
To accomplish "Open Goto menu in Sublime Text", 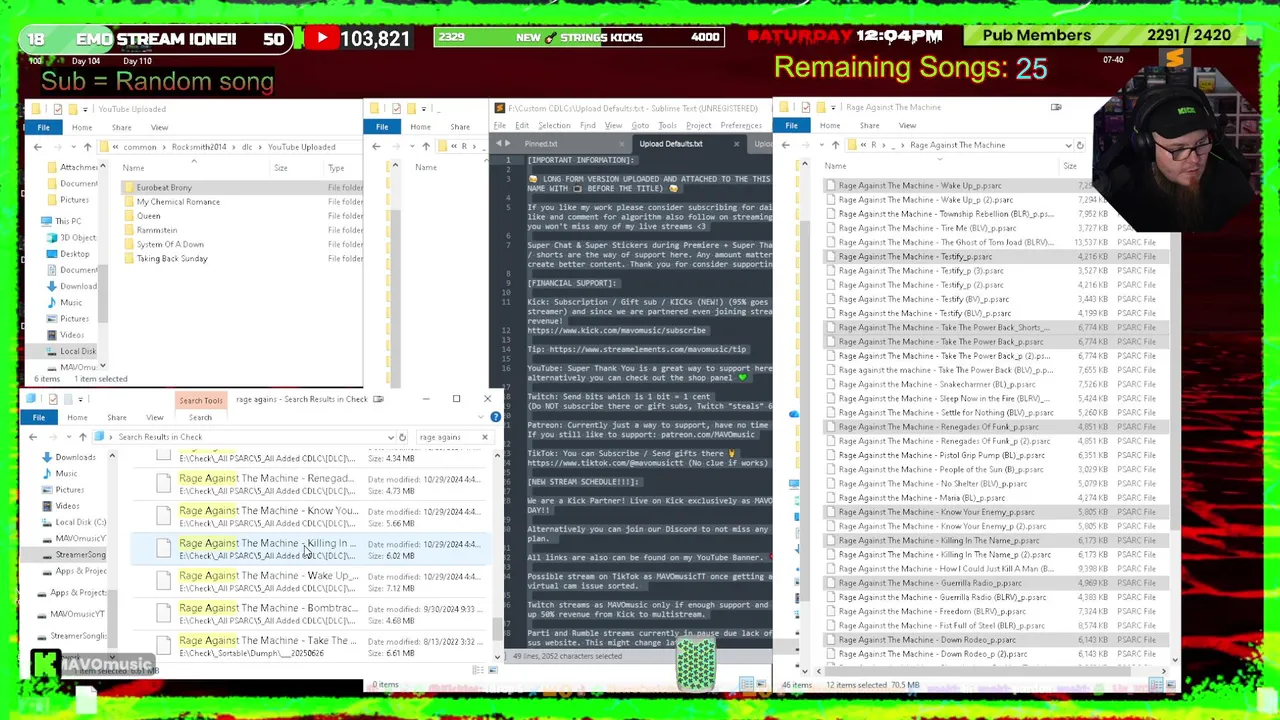I will tap(640, 125).
